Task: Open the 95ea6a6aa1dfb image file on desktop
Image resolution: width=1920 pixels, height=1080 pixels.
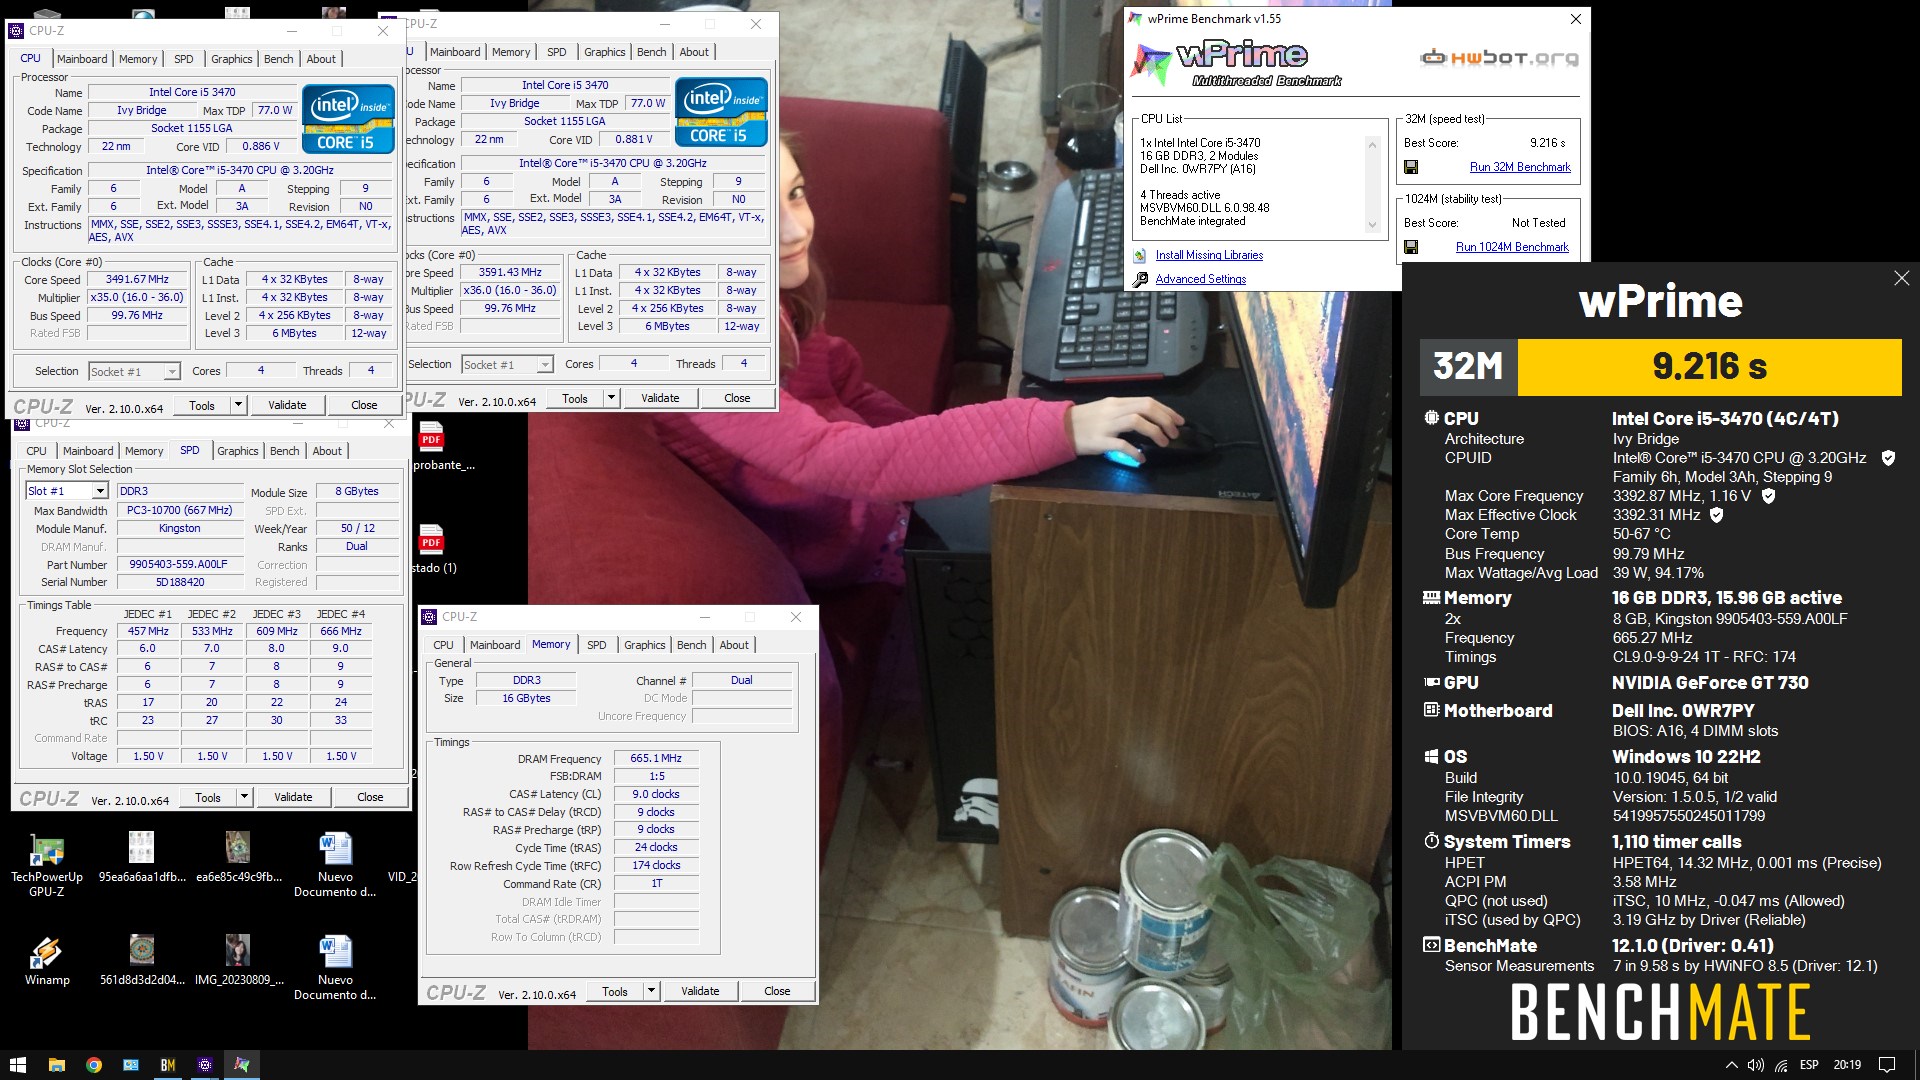Action: click(142, 858)
